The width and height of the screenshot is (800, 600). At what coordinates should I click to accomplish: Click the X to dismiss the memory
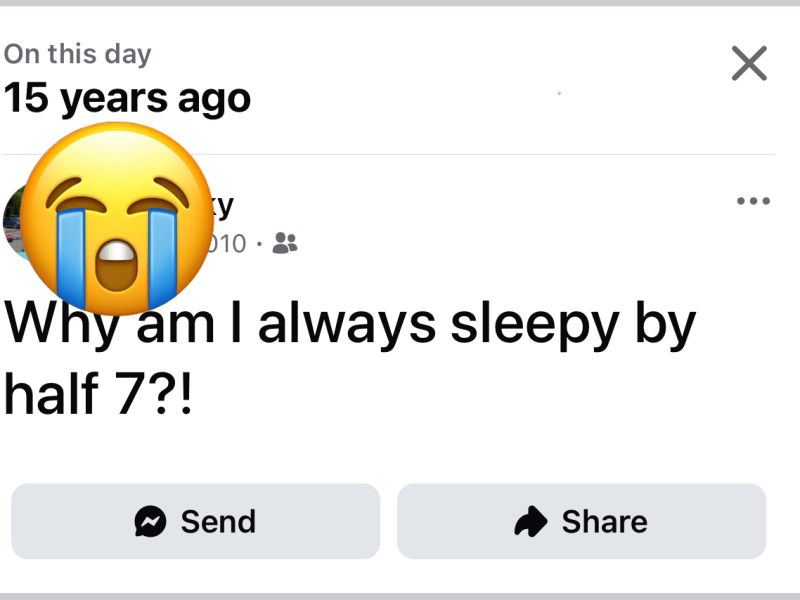click(x=748, y=63)
